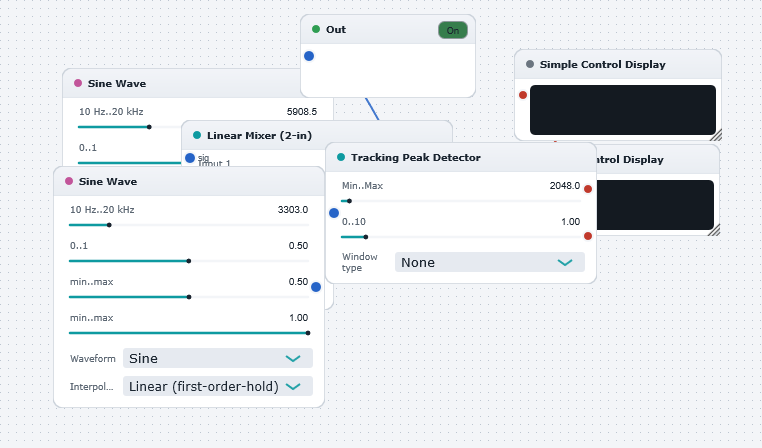Open the Waveform dropdown set to Sine

click(x=218, y=358)
